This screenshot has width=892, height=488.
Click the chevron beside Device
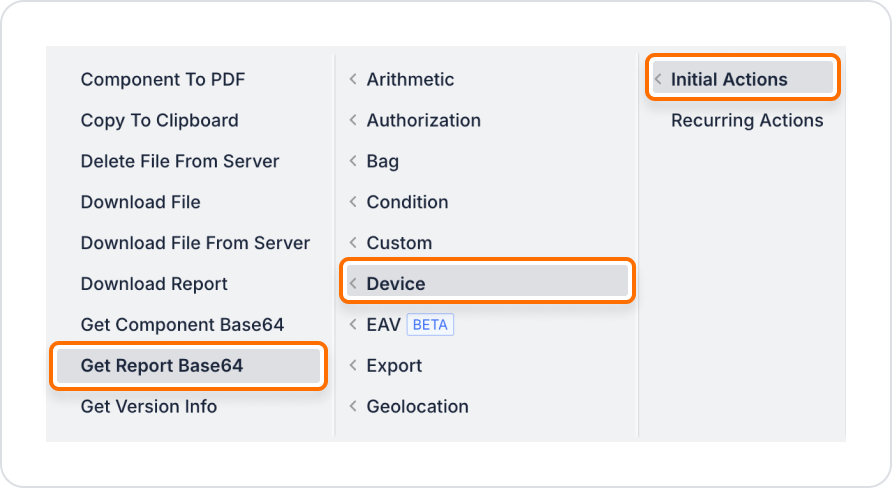tap(353, 284)
